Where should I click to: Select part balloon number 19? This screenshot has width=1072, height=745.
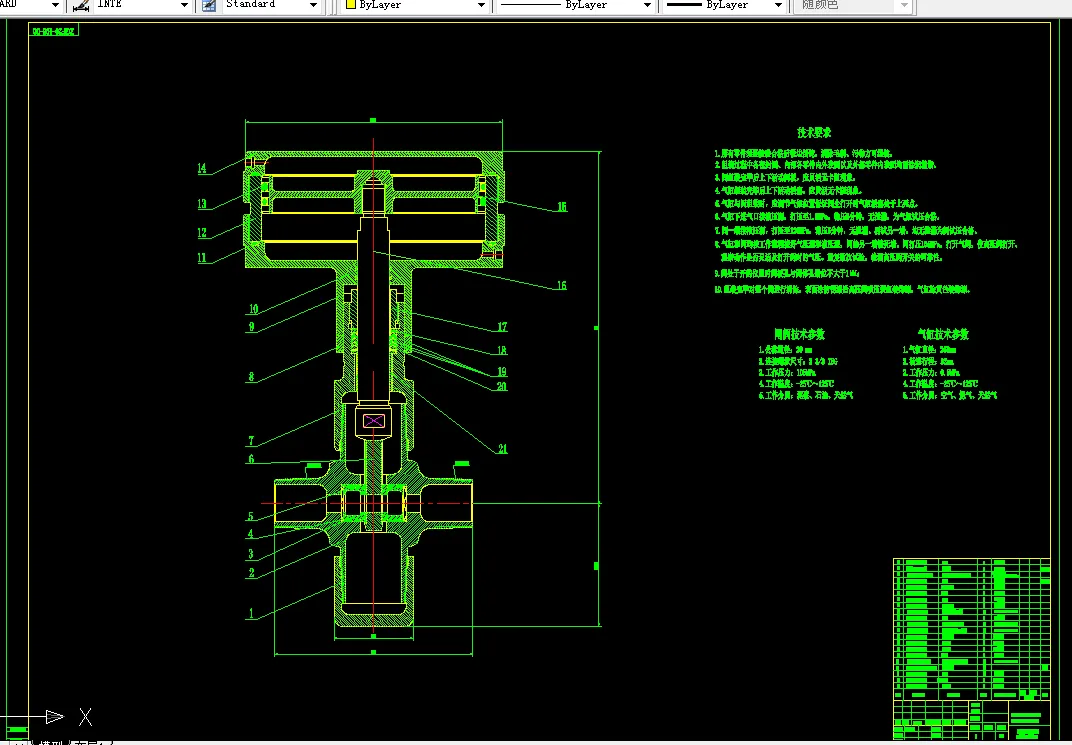pos(502,372)
